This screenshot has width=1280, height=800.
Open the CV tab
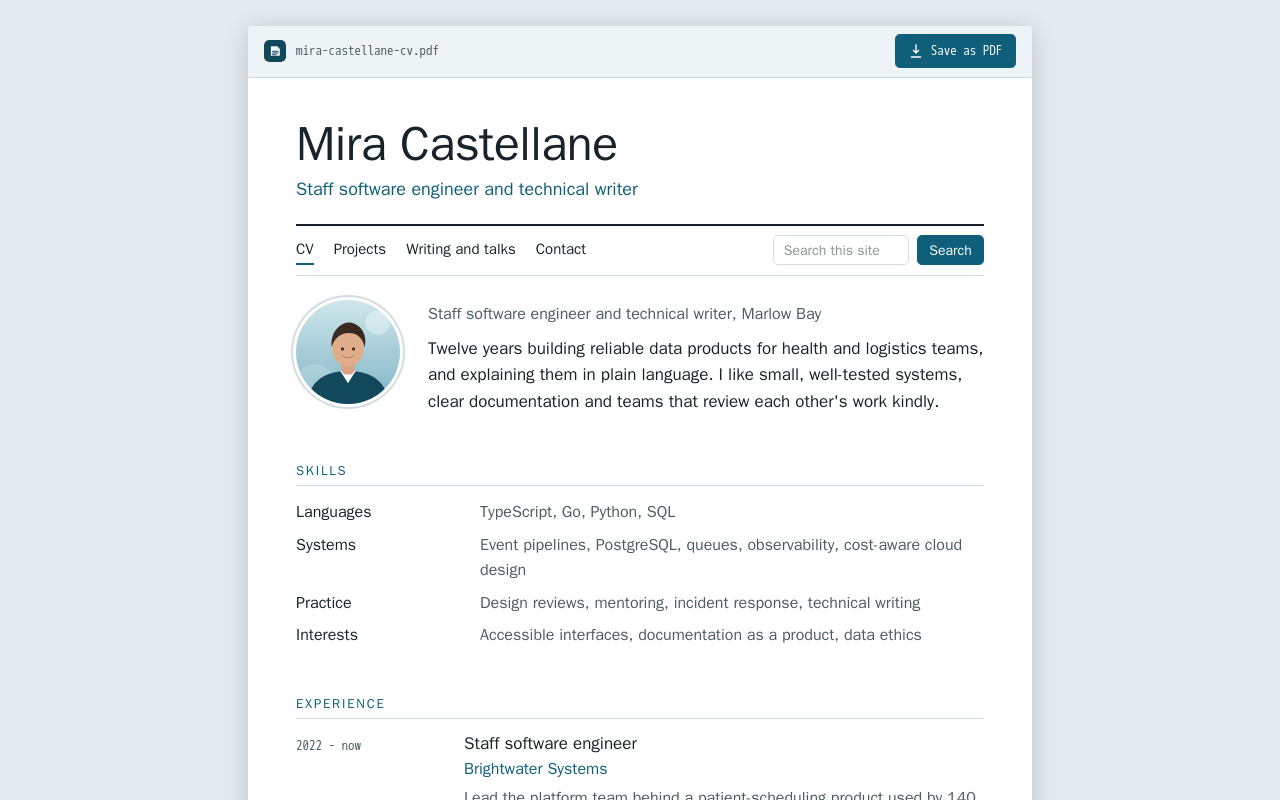[305, 250]
